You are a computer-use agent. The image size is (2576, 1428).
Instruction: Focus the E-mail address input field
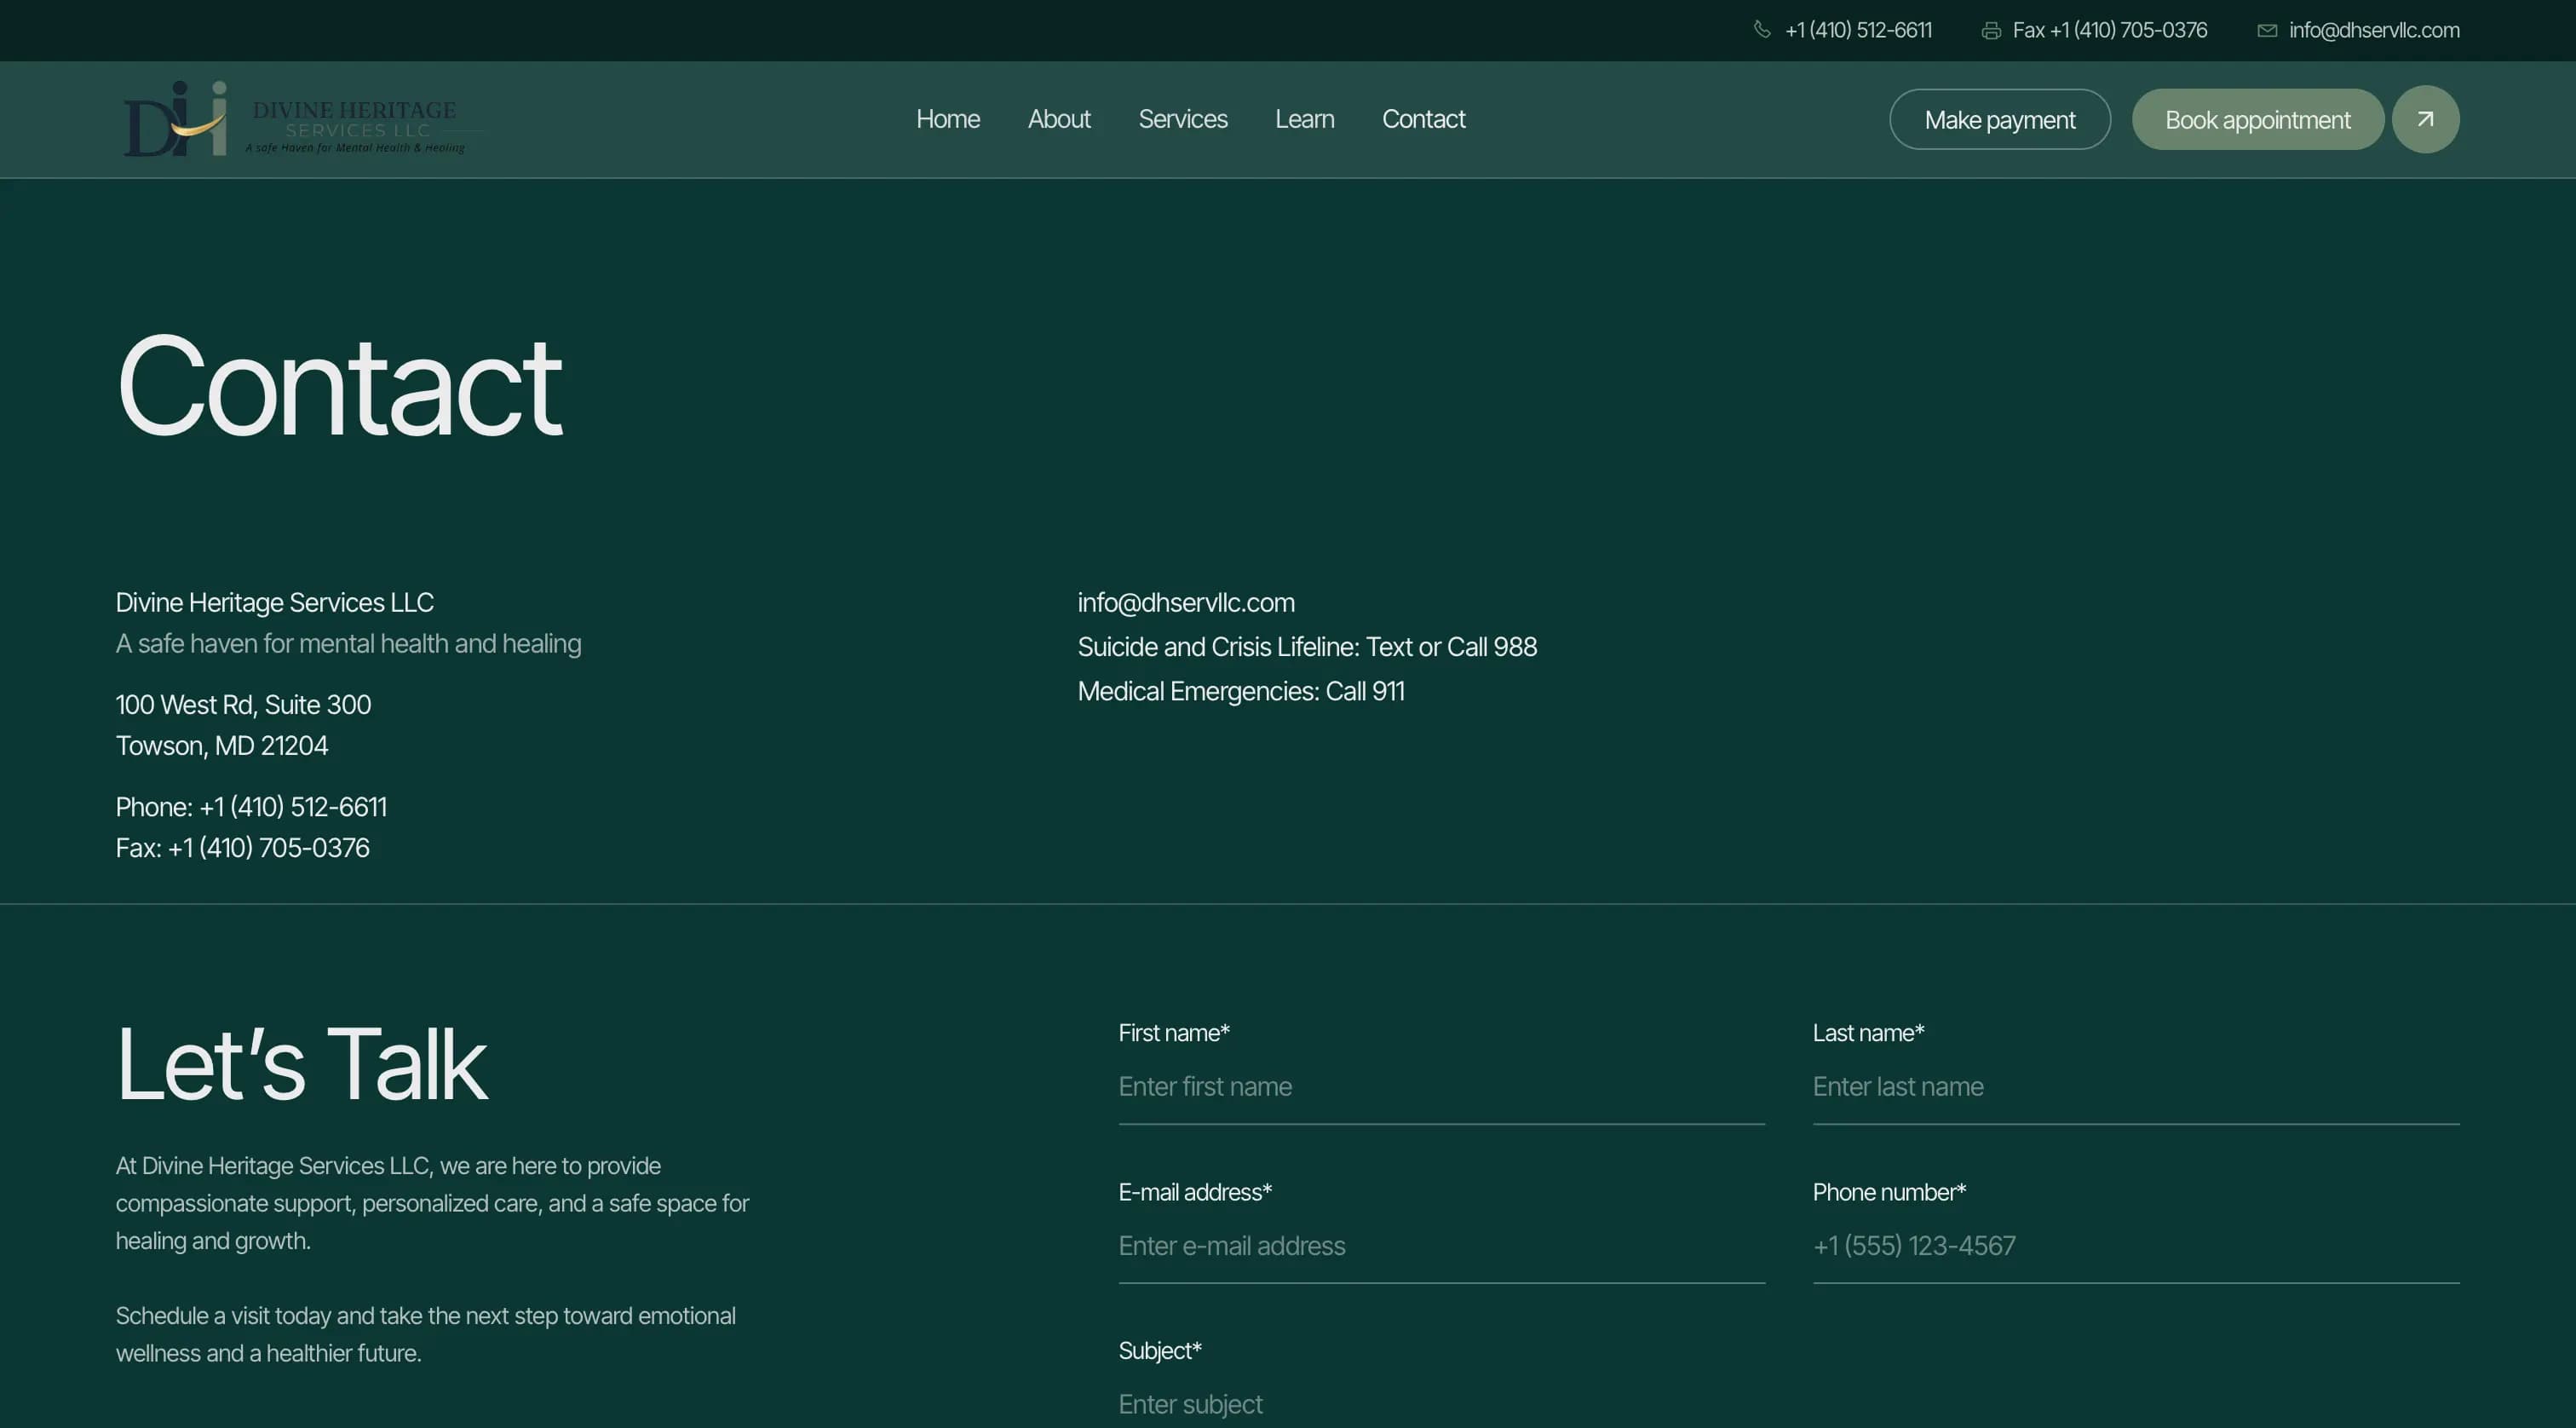coord(1441,1246)
